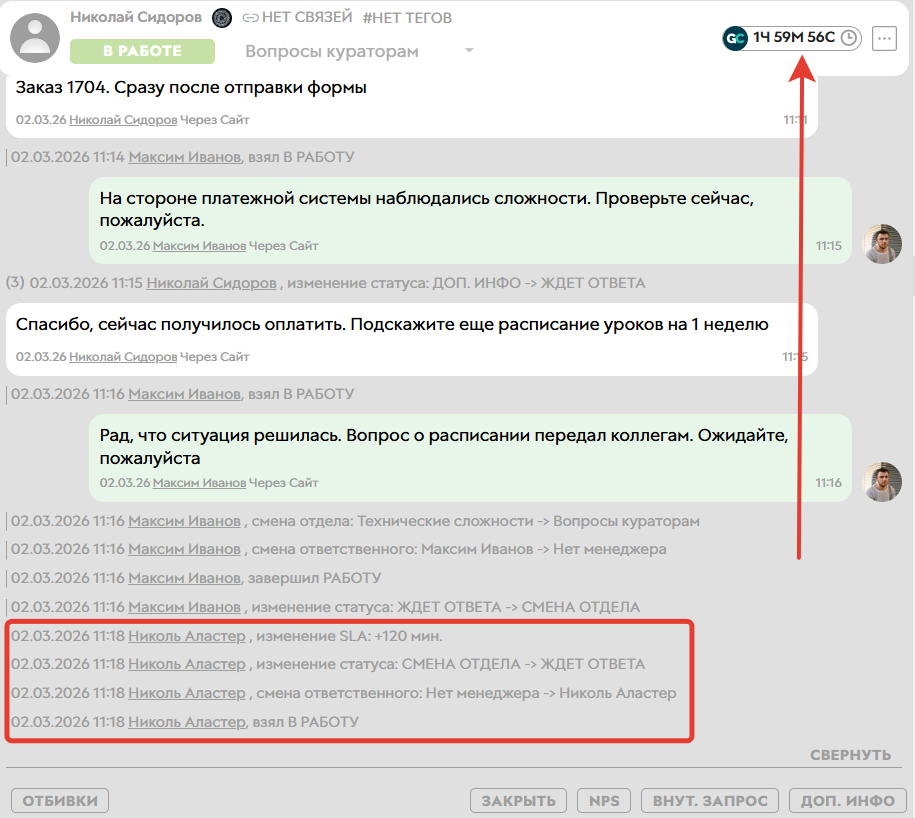915x818 pixels.
Task: Open Николь Аластер link in the изменение SLA row
Action: point(187,636)
